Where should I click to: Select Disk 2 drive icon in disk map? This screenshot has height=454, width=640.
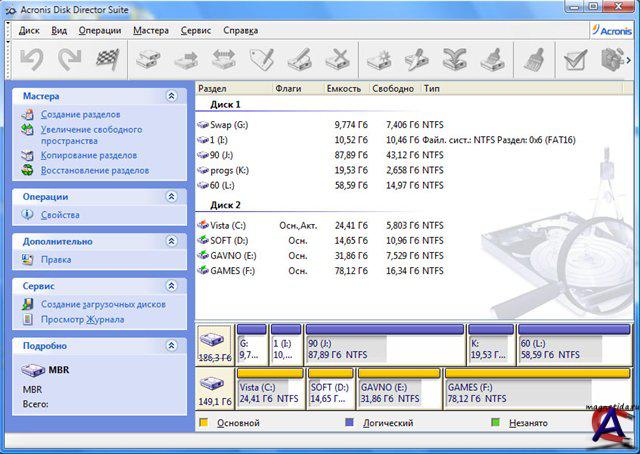(214, 385)
